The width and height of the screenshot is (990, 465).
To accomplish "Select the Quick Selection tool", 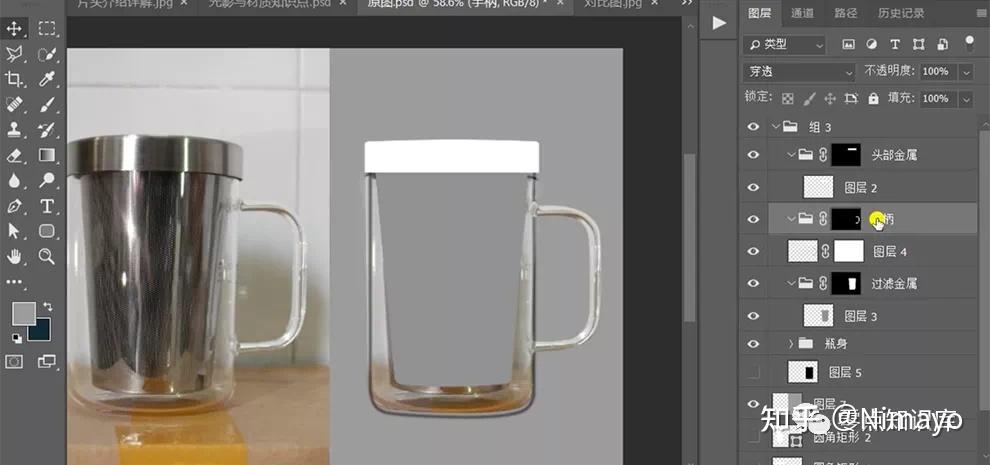I will [47, 54].
